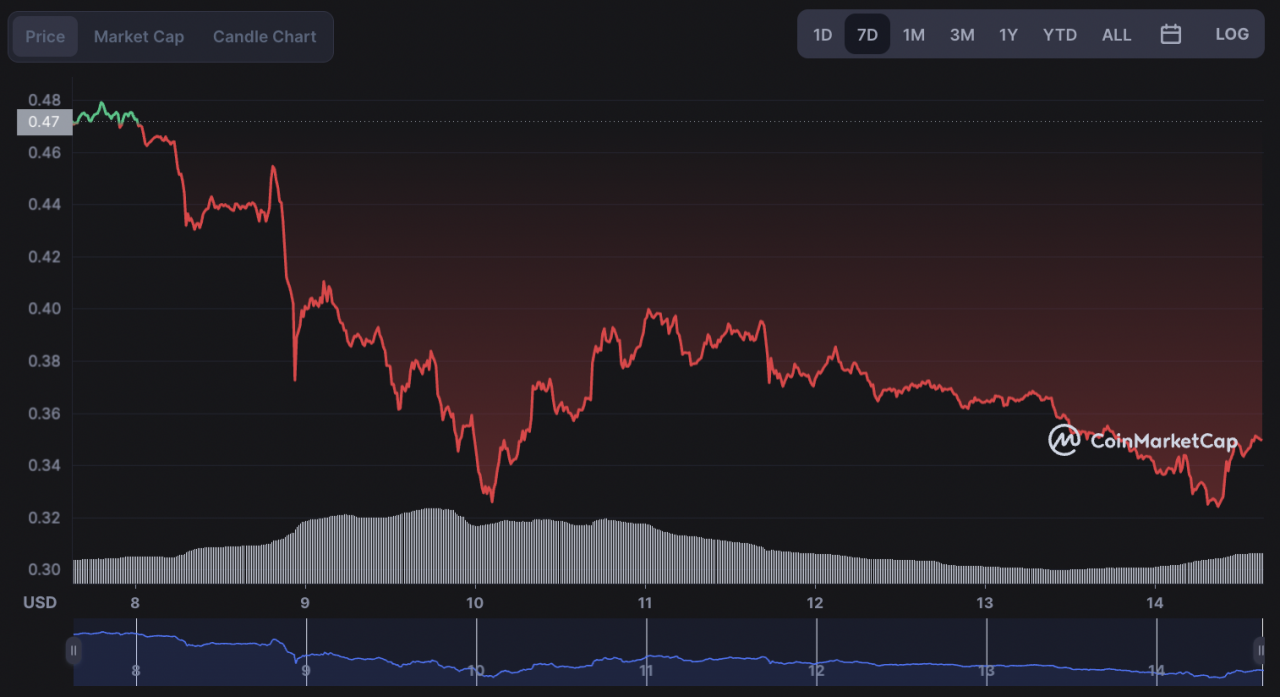Click the CoinMarketCap logo watermark
The width and height of the screenshot is (1280, 697).
[x=1142, y=440]
